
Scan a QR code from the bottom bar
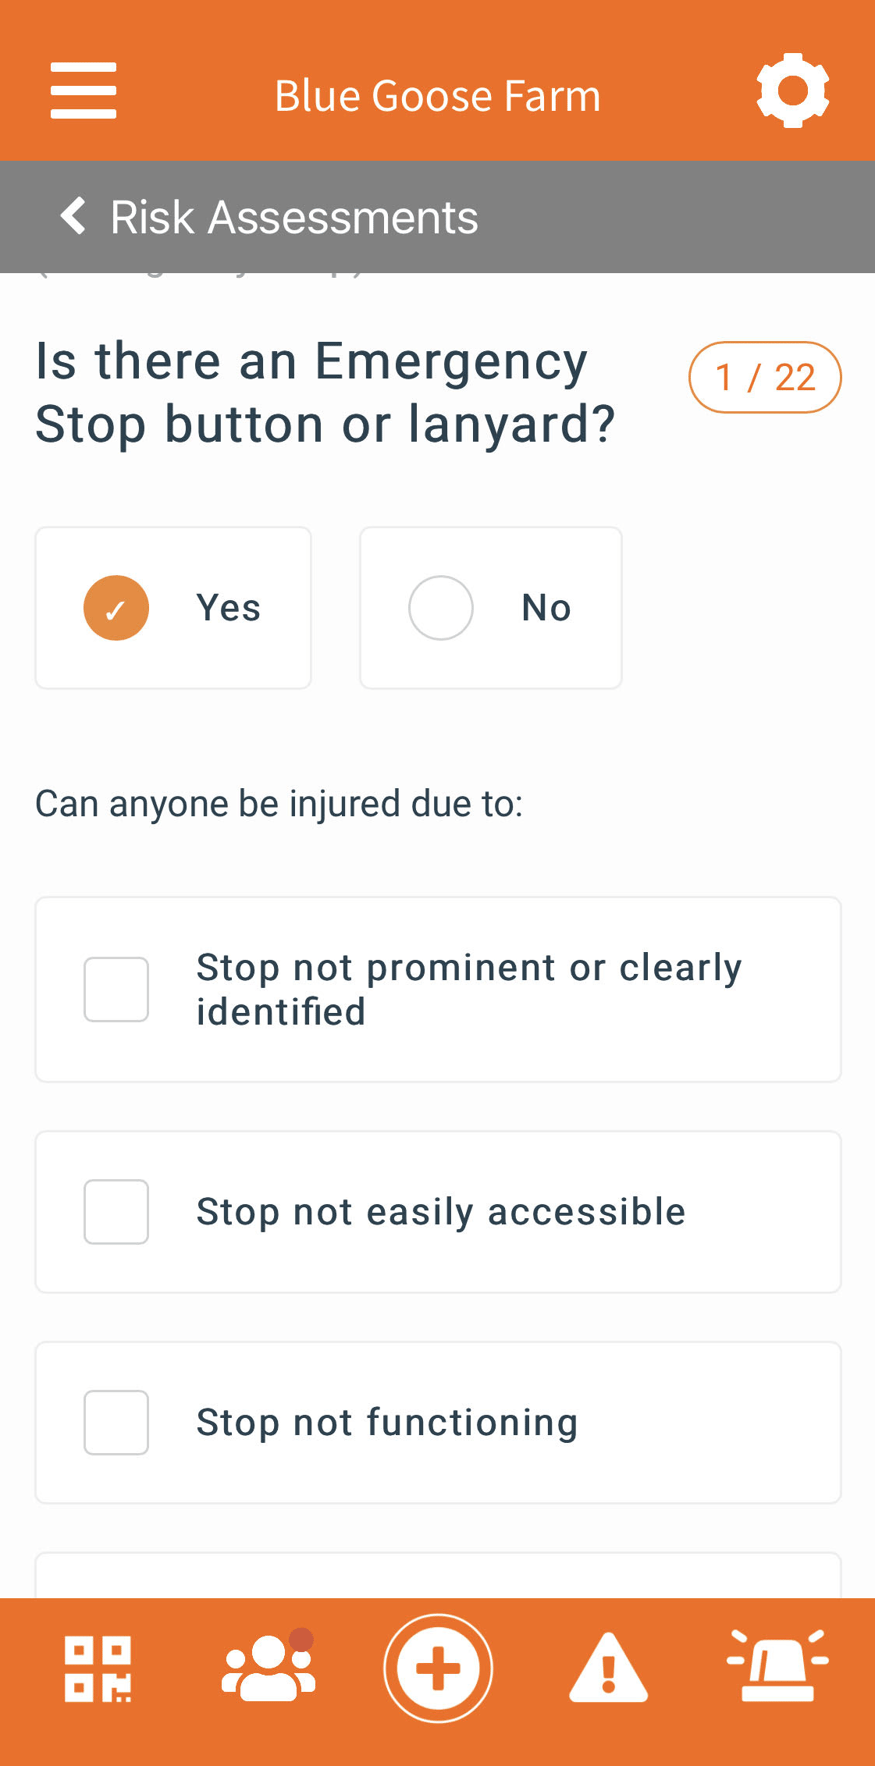click(96, 1667)
